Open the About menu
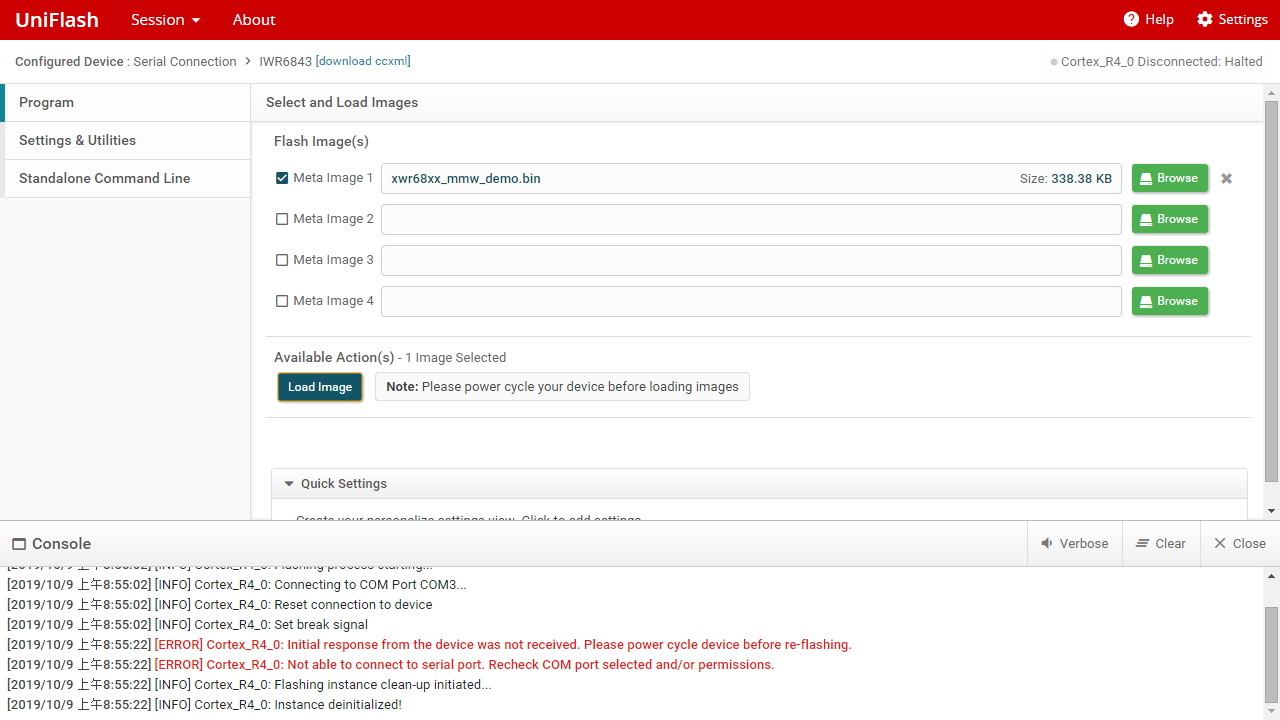 click(x=254, y=19)
